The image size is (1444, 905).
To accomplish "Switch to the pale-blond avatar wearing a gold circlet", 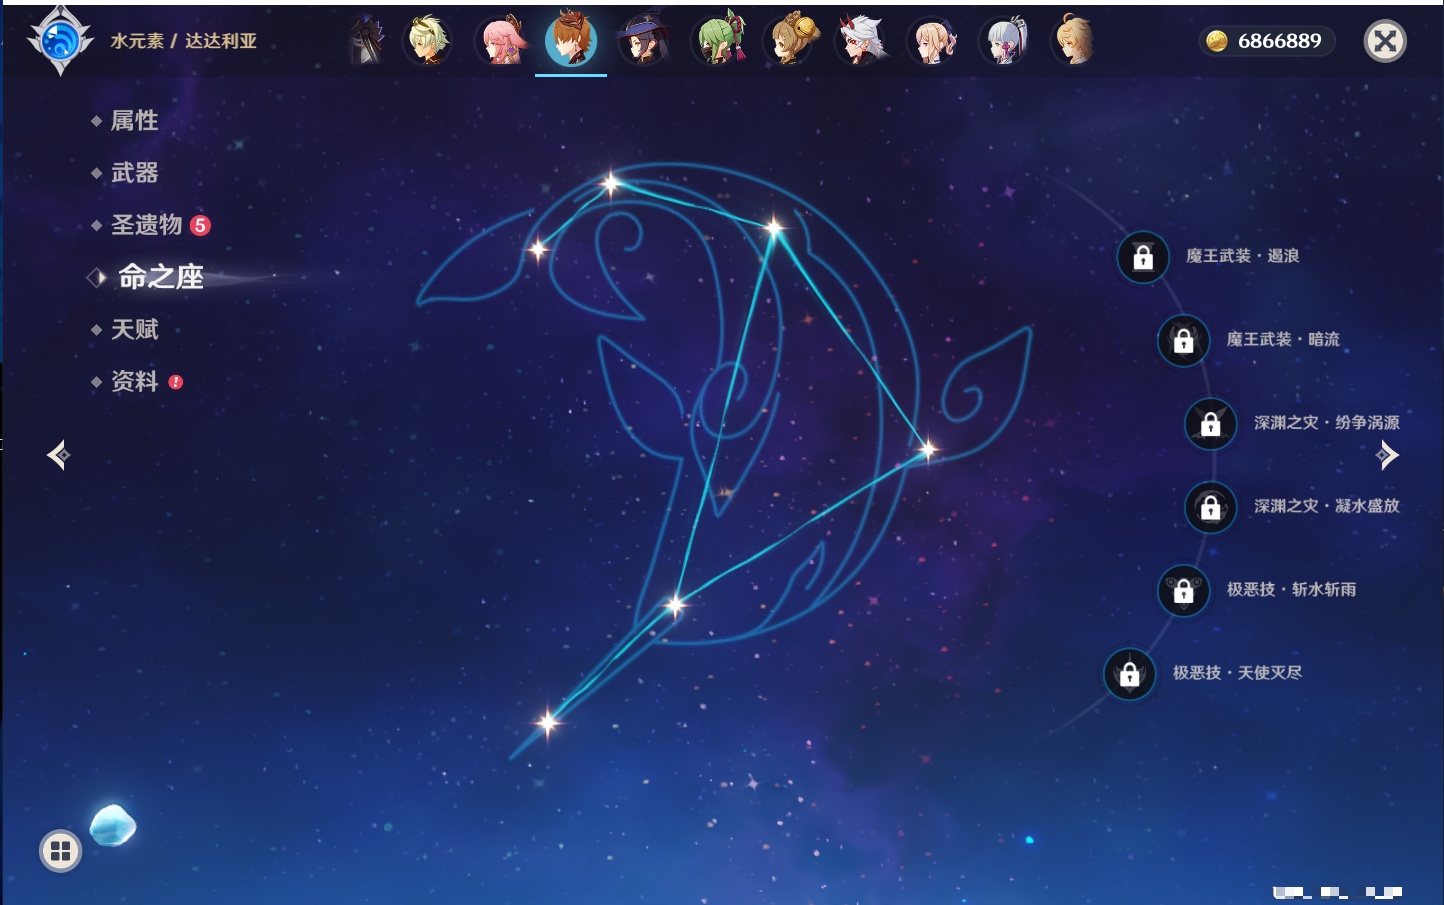I will click(428, 41).
